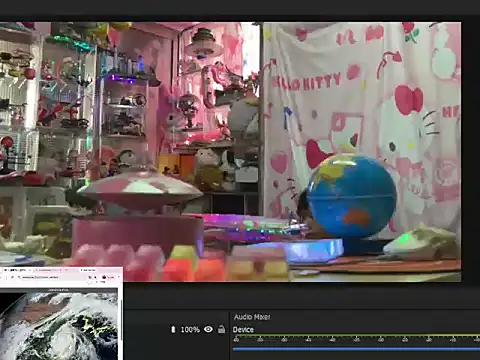Click the extensions icon in browser toolbar
The width and height of the screenshot is (480, 360).
[x=95, y=277]
